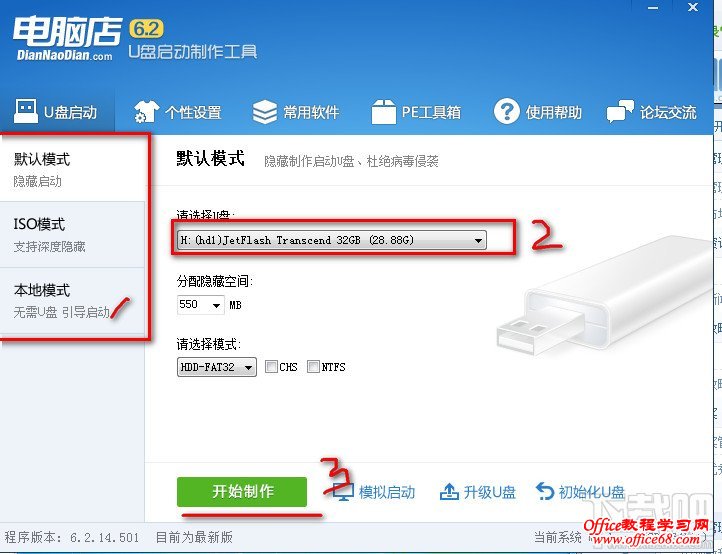Click the DianNaoDian.com logo
The image size is (722, 554).
(67, 39)
